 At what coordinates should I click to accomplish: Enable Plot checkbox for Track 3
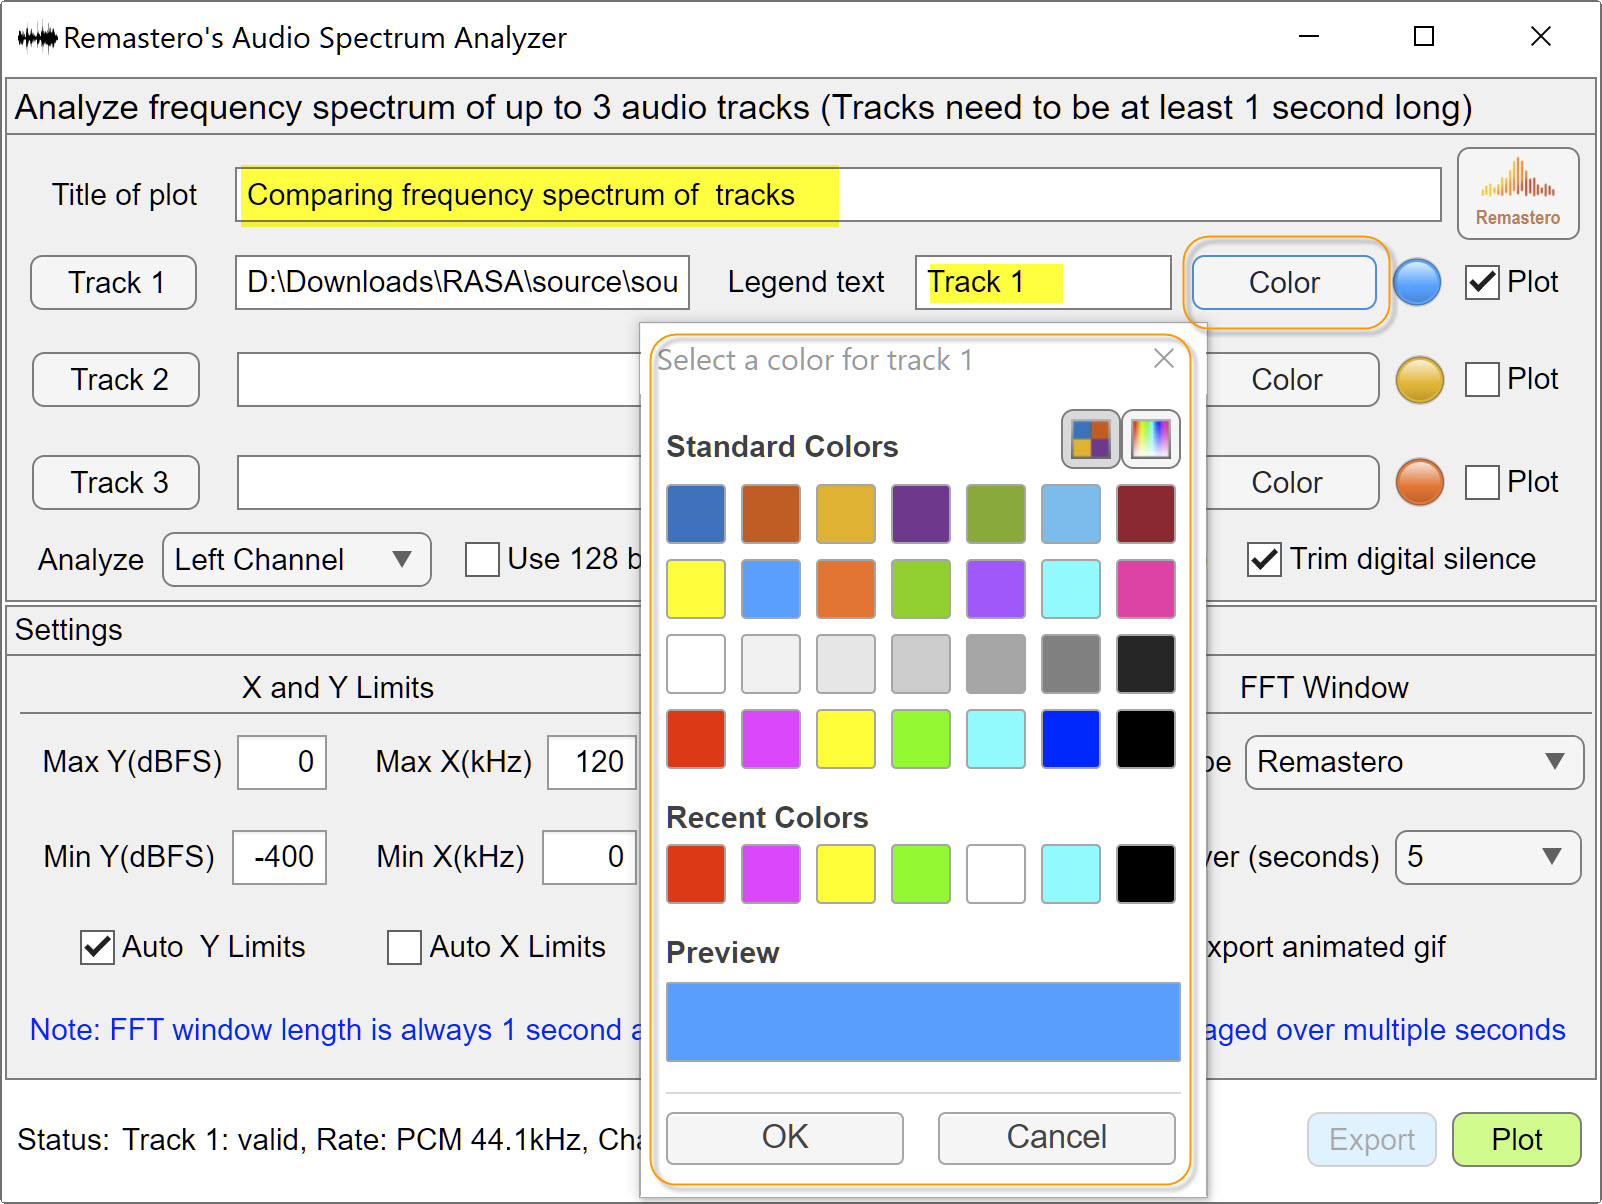click(x=1482, y=482)
